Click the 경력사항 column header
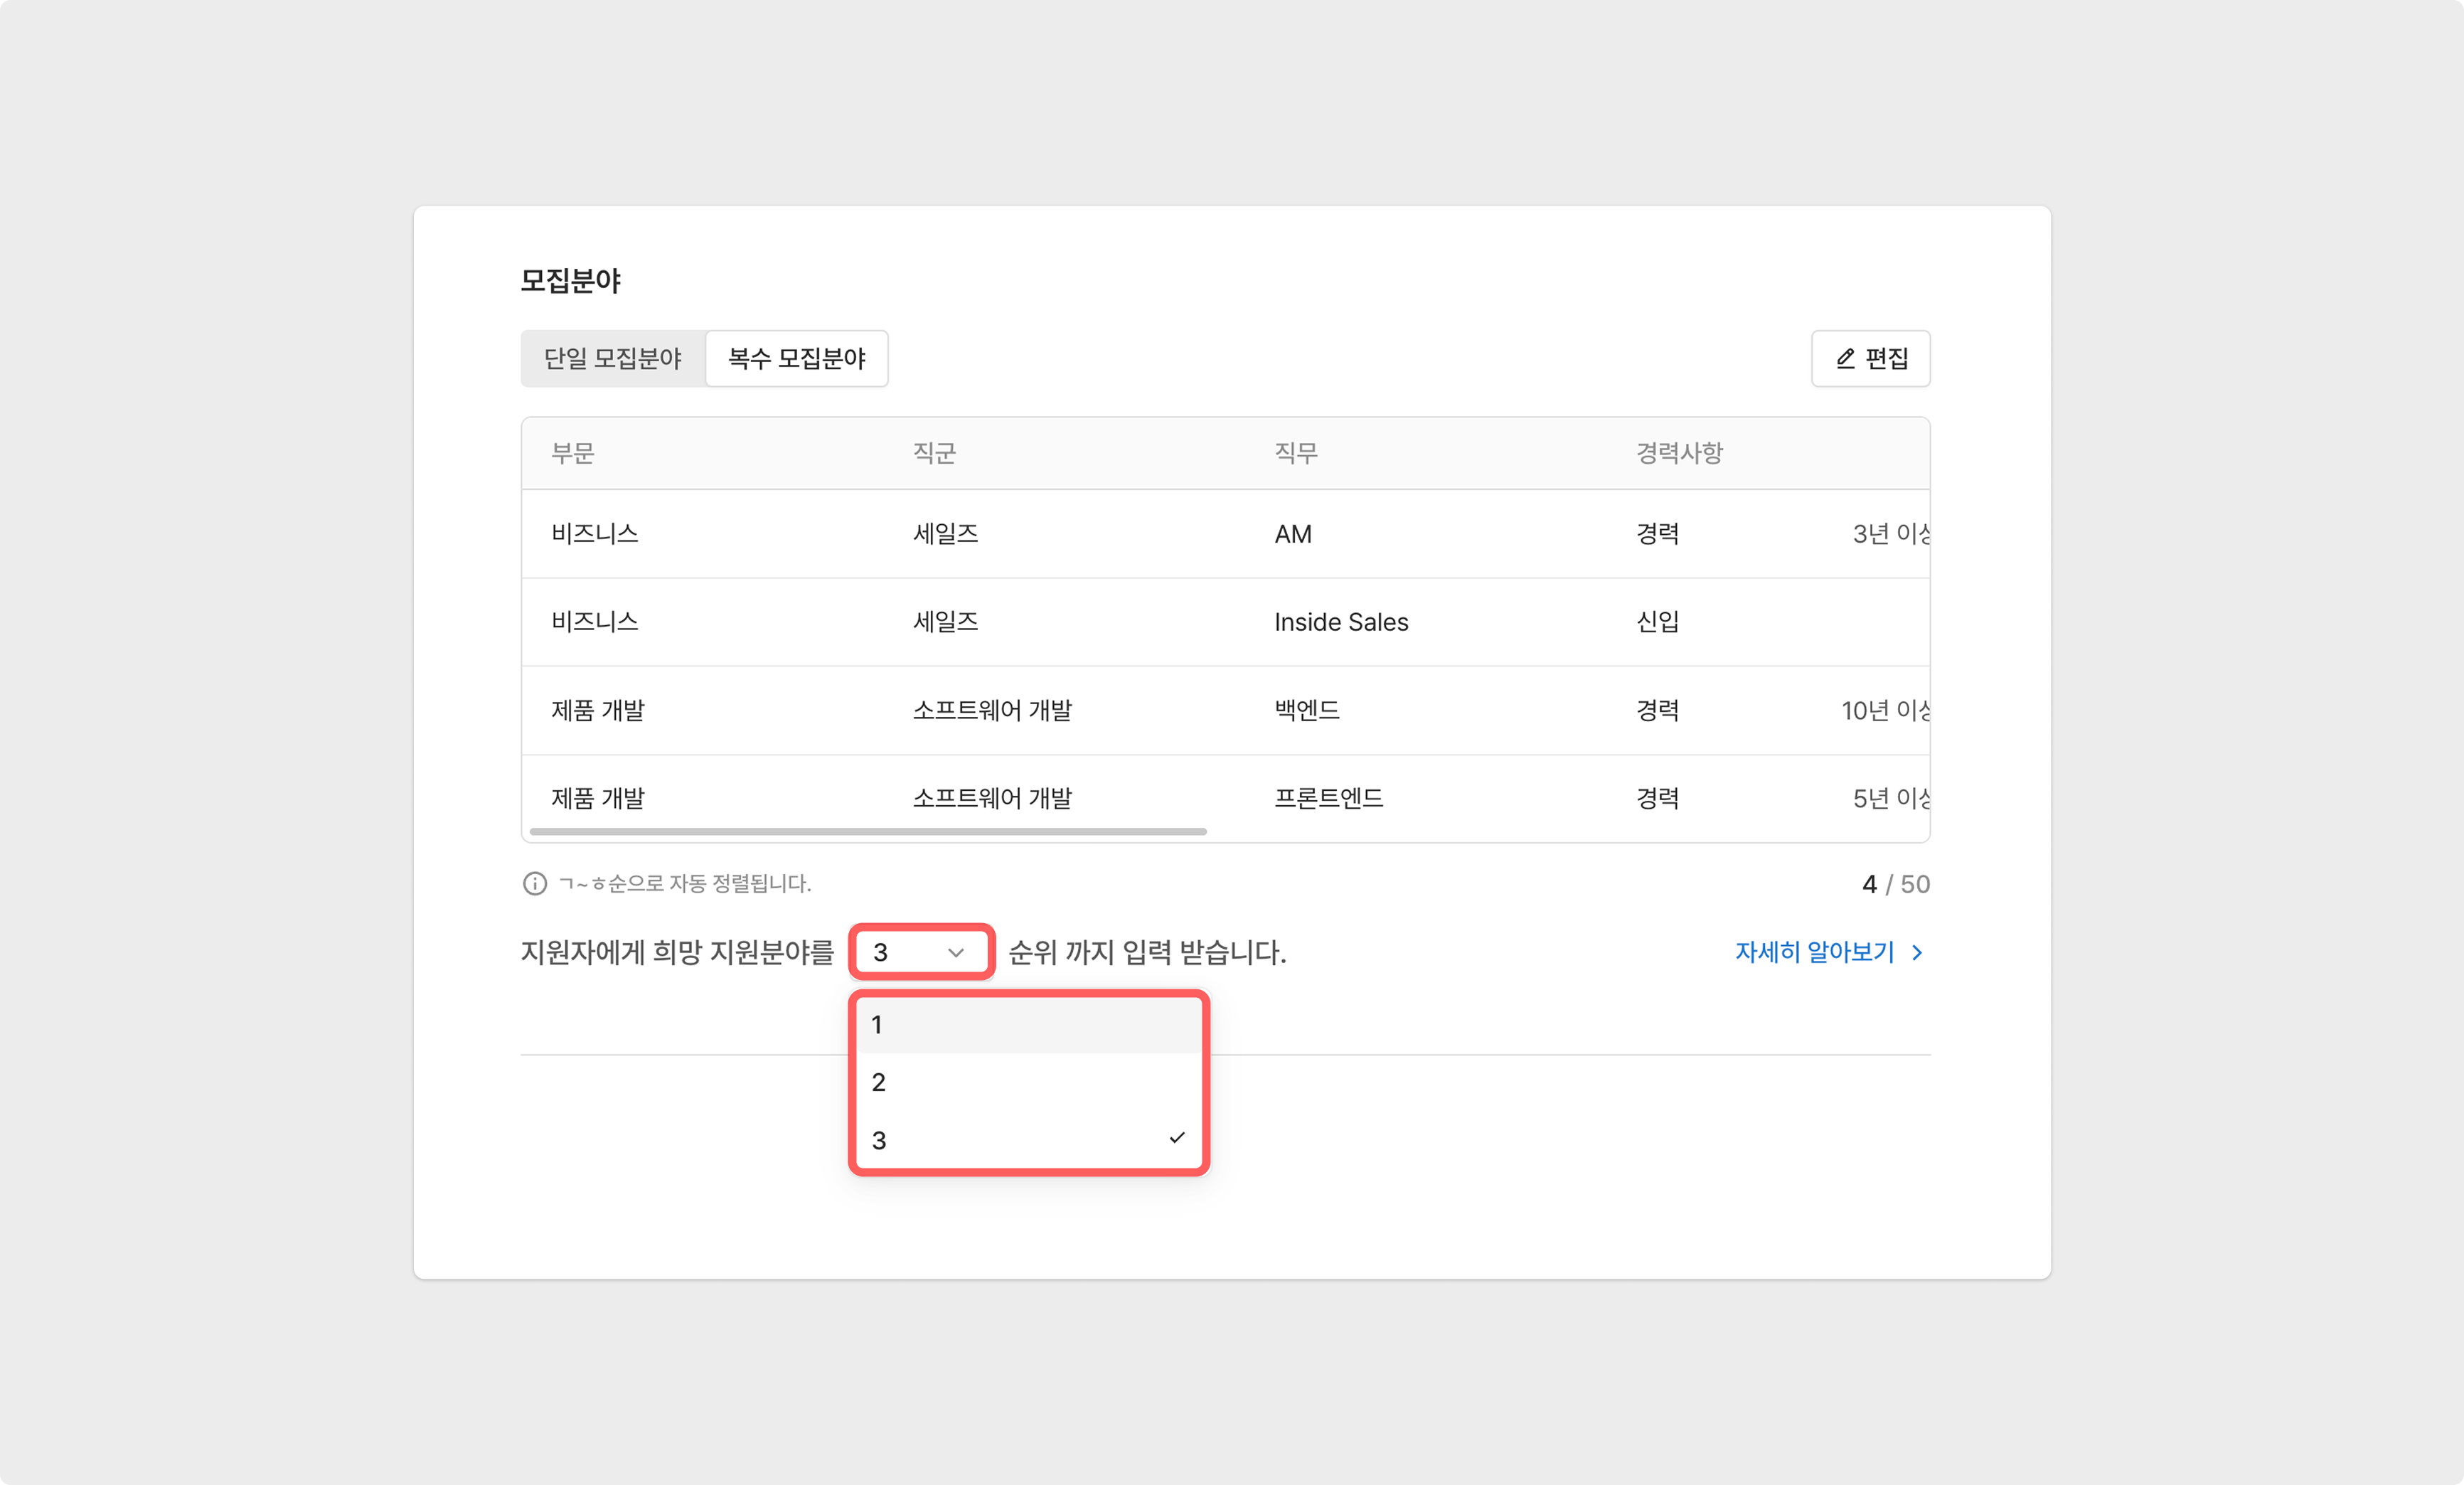 click(x=1679, y=453)
